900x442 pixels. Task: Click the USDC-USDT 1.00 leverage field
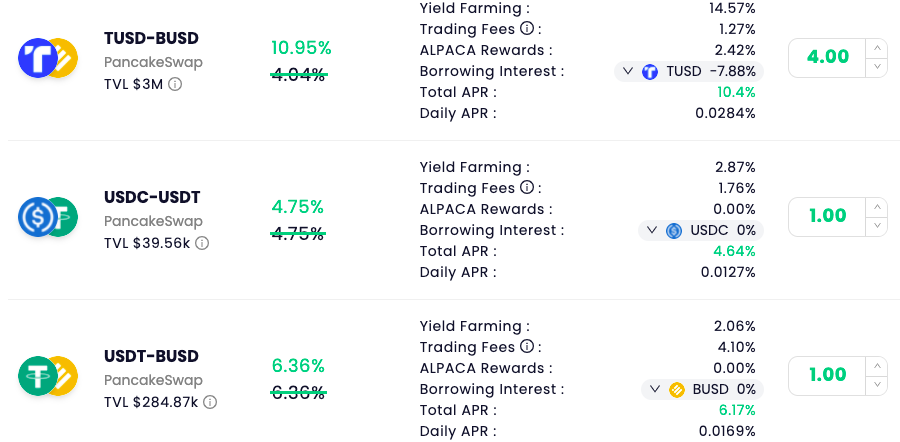point(827,217)
